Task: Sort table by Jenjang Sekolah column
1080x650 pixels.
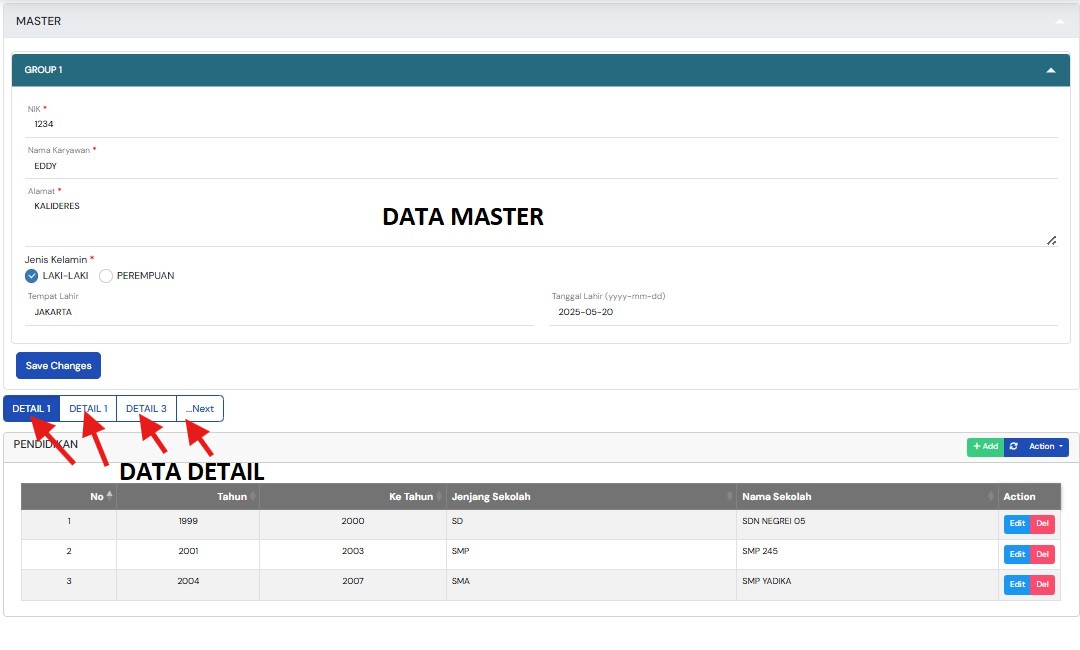Action: (591, 496)
